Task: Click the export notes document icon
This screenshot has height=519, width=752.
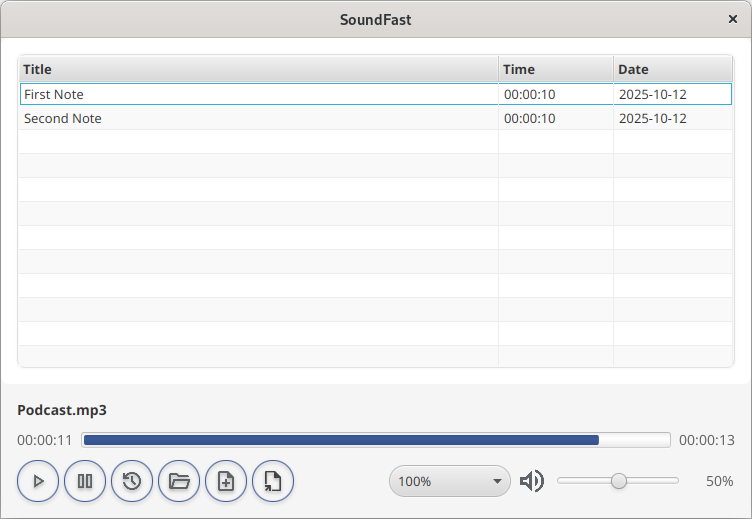Action: coord(273,481)
